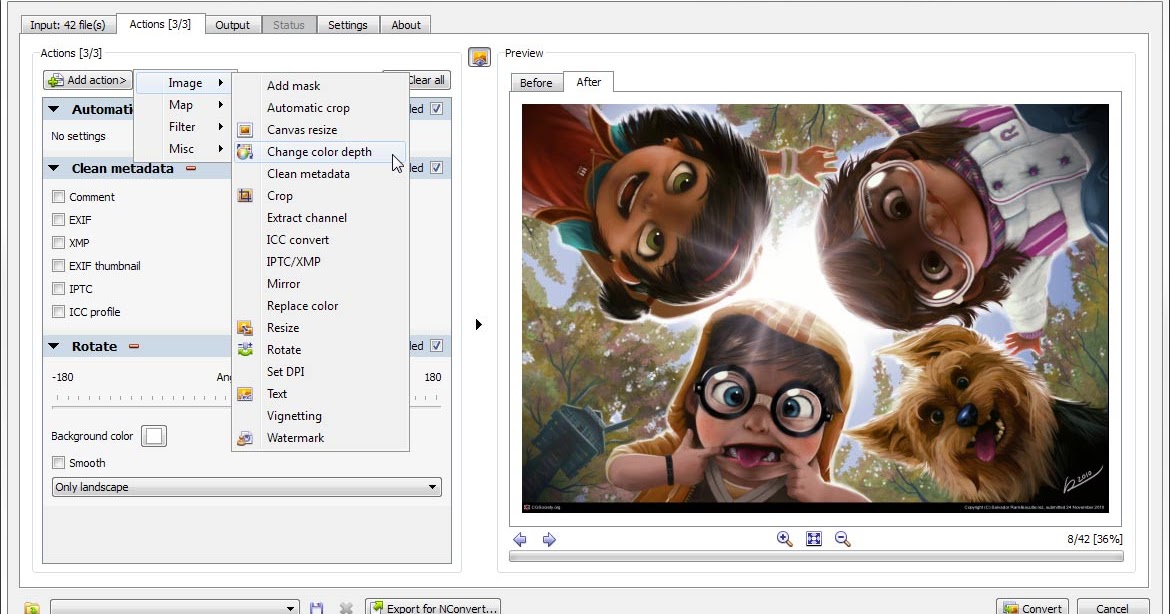Toggle the Smooth checkbox
The width and height of the screenshot is (1170, 614).
pos(58,463)
